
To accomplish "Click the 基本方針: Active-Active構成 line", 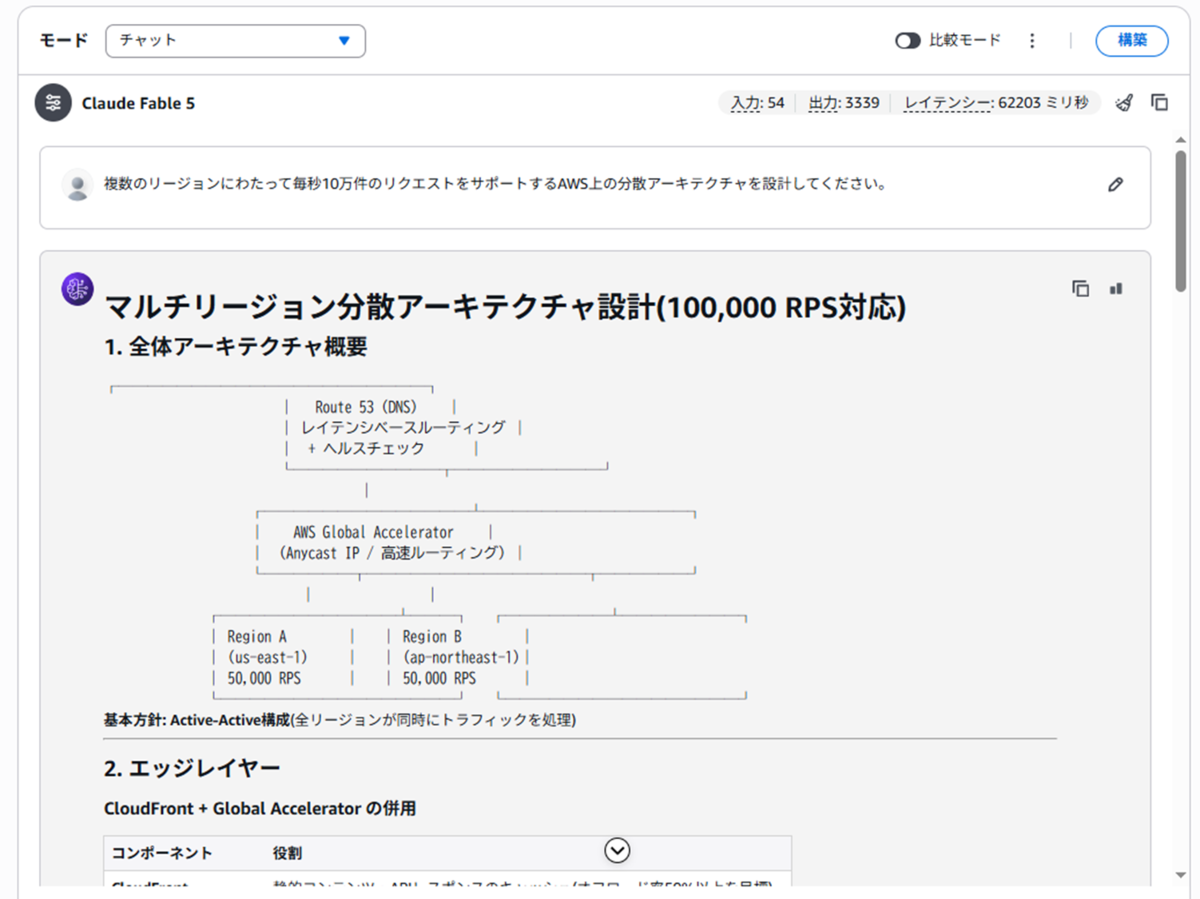I will point(340,720).
